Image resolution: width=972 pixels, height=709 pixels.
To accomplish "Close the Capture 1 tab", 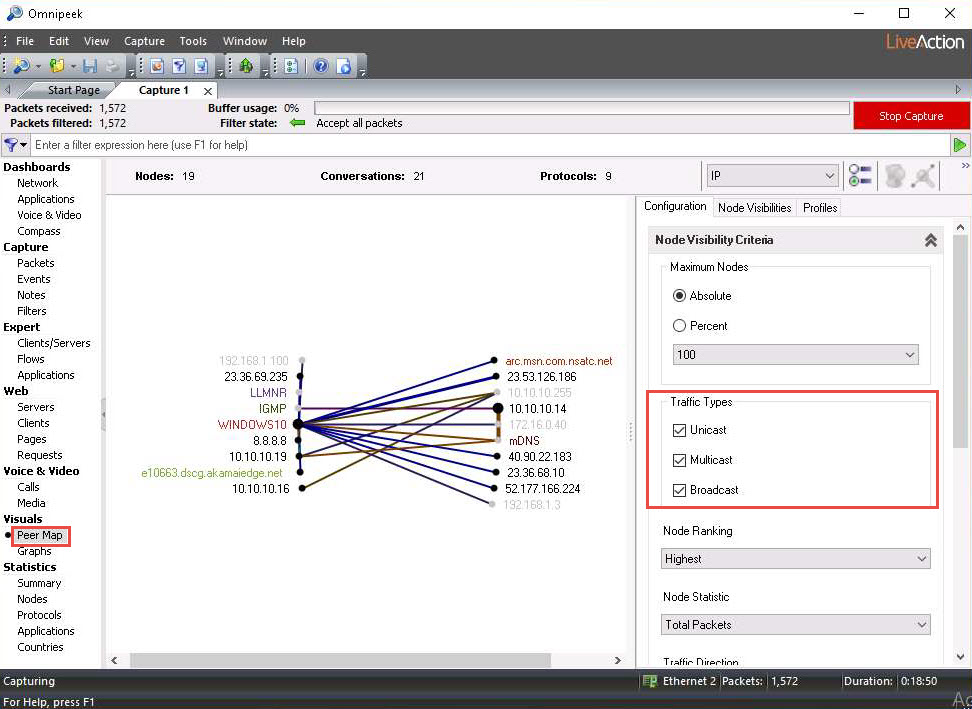I will (x=208, y=91).
